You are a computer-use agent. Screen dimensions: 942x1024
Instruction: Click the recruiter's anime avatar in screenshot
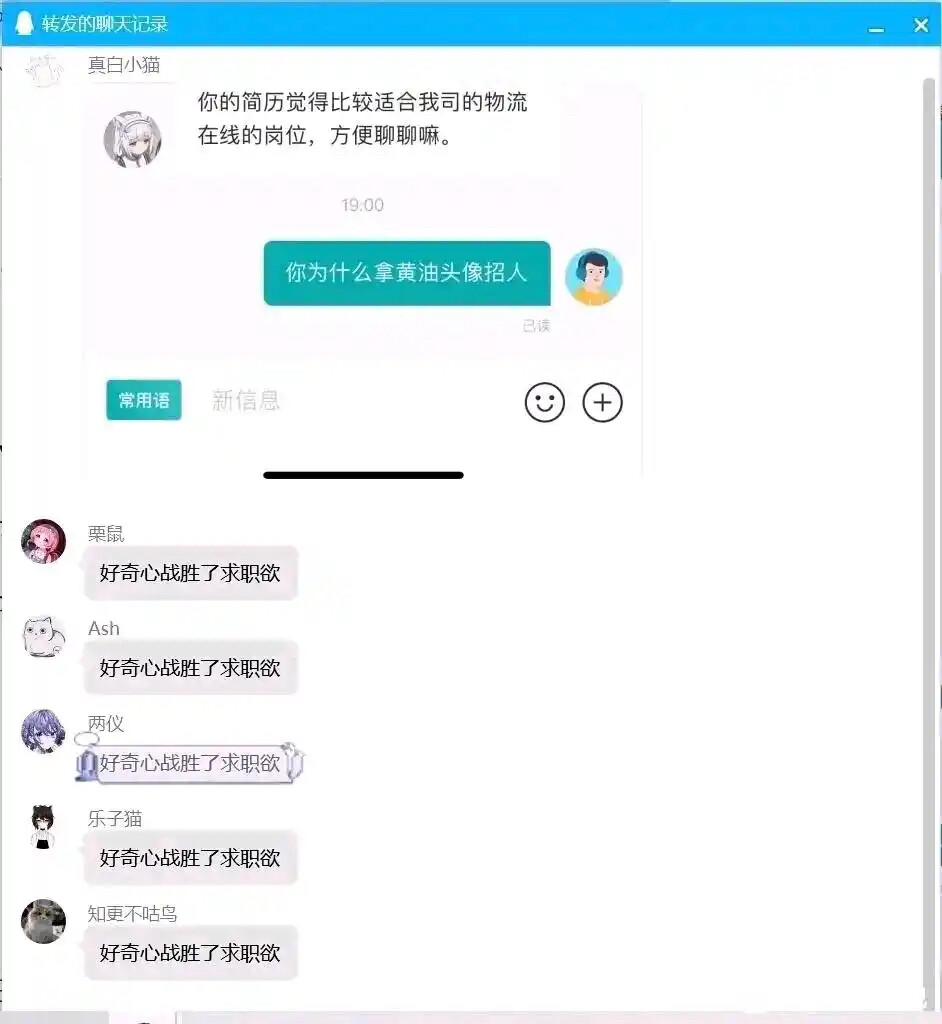133,139
